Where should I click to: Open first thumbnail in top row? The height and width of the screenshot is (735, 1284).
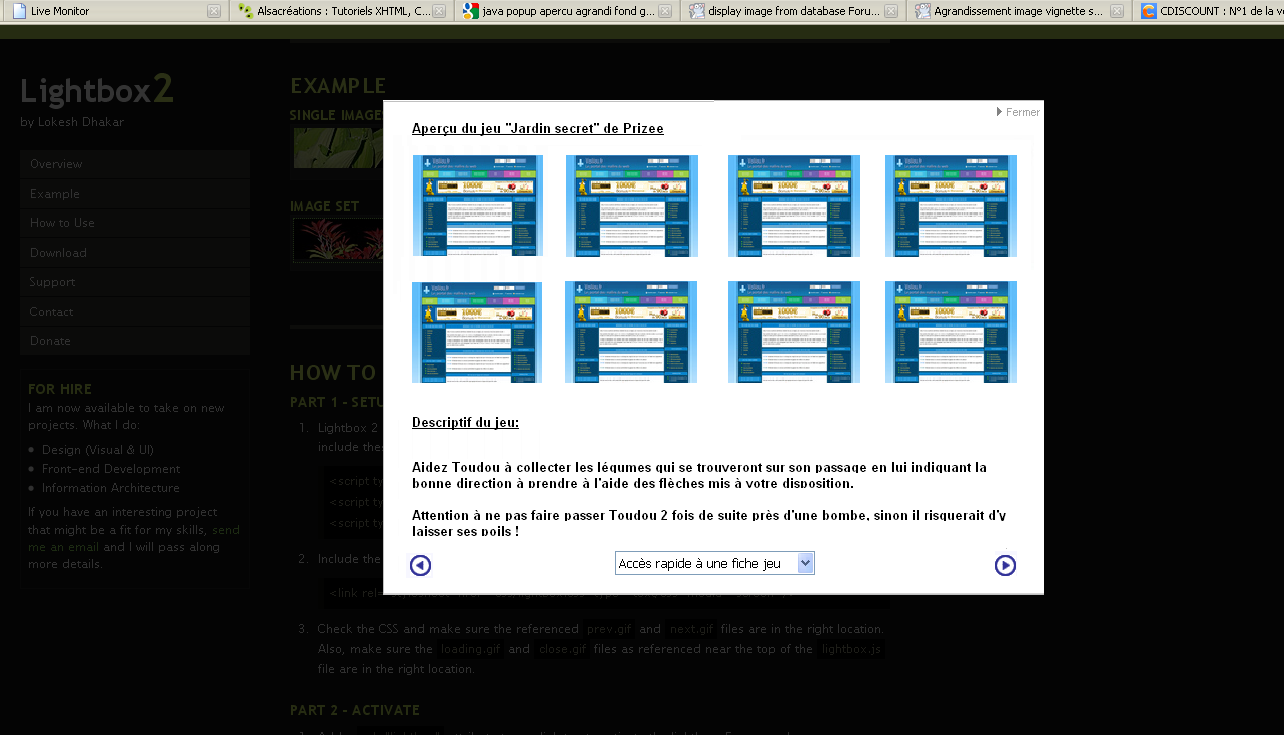coord(477,205)
